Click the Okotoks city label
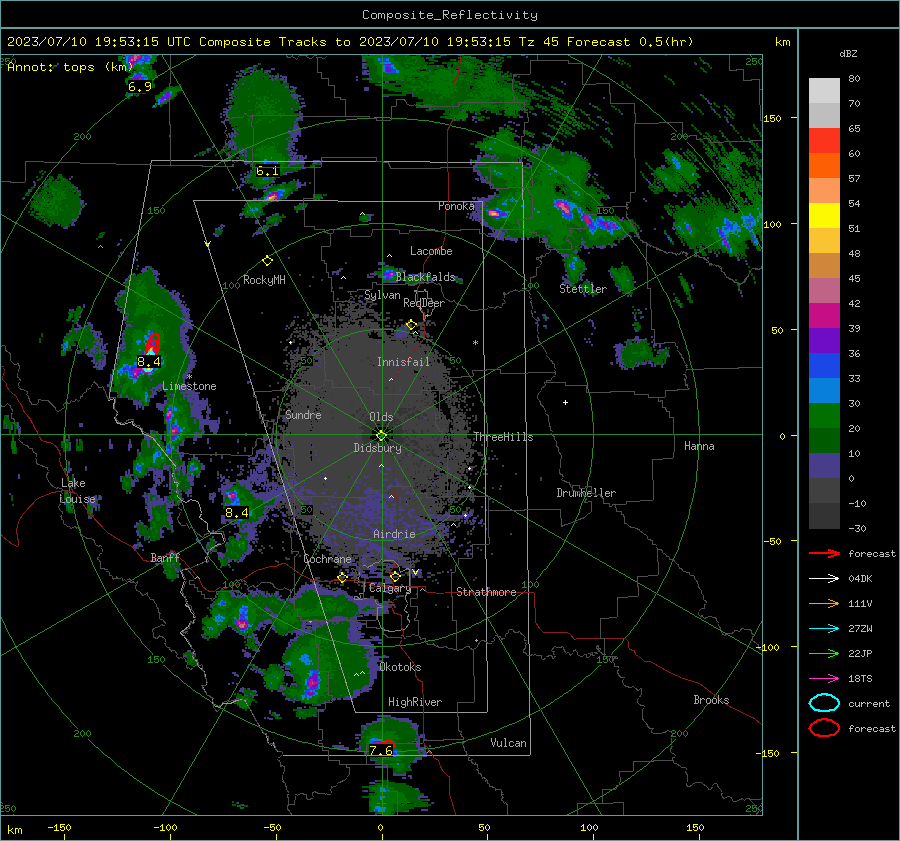 click(400, 667)
